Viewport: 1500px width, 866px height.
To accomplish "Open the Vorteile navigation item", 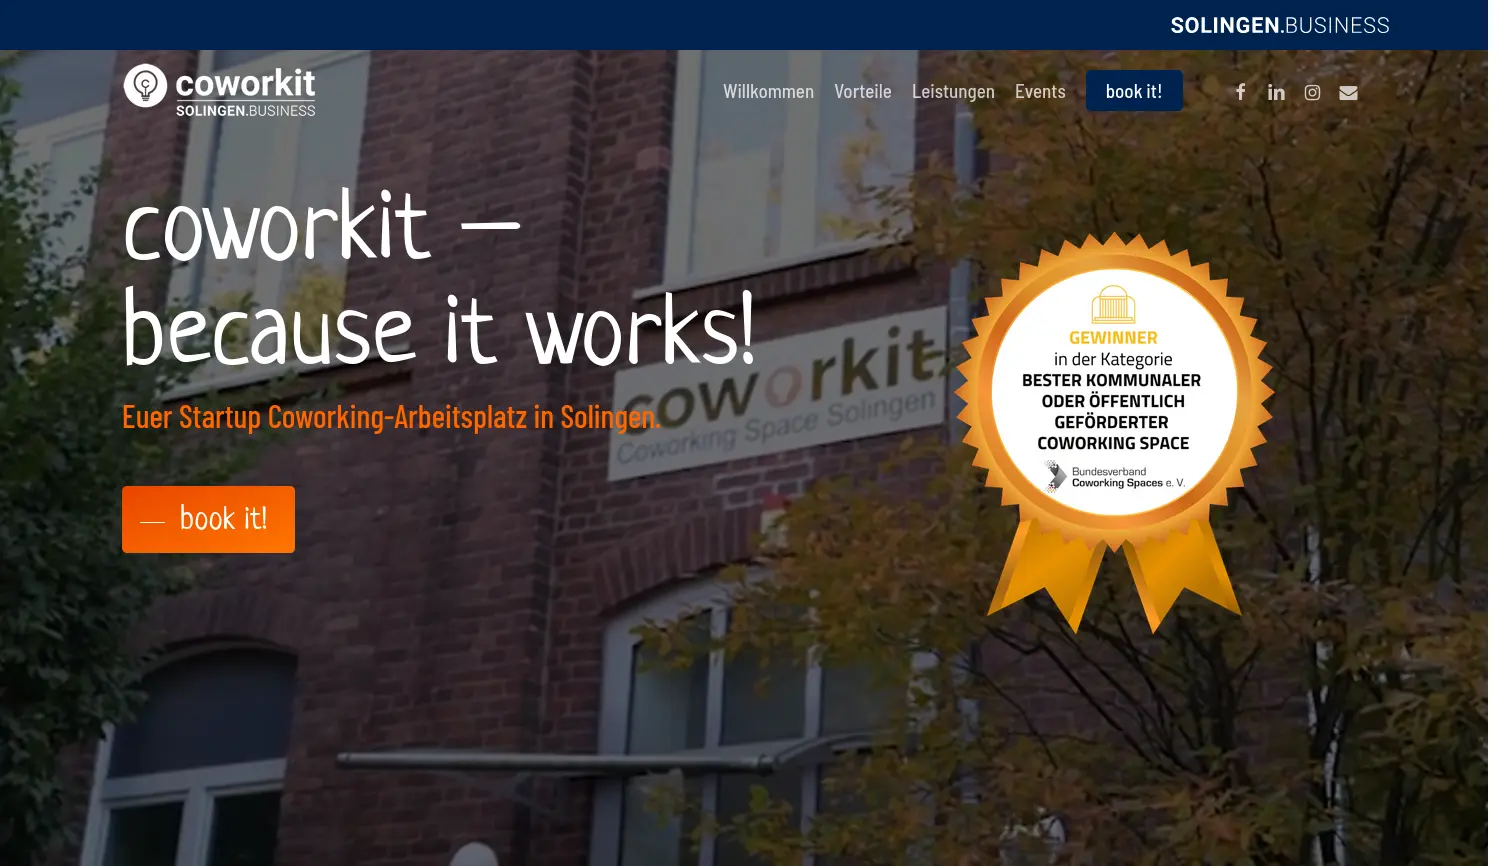I will 862,92.
